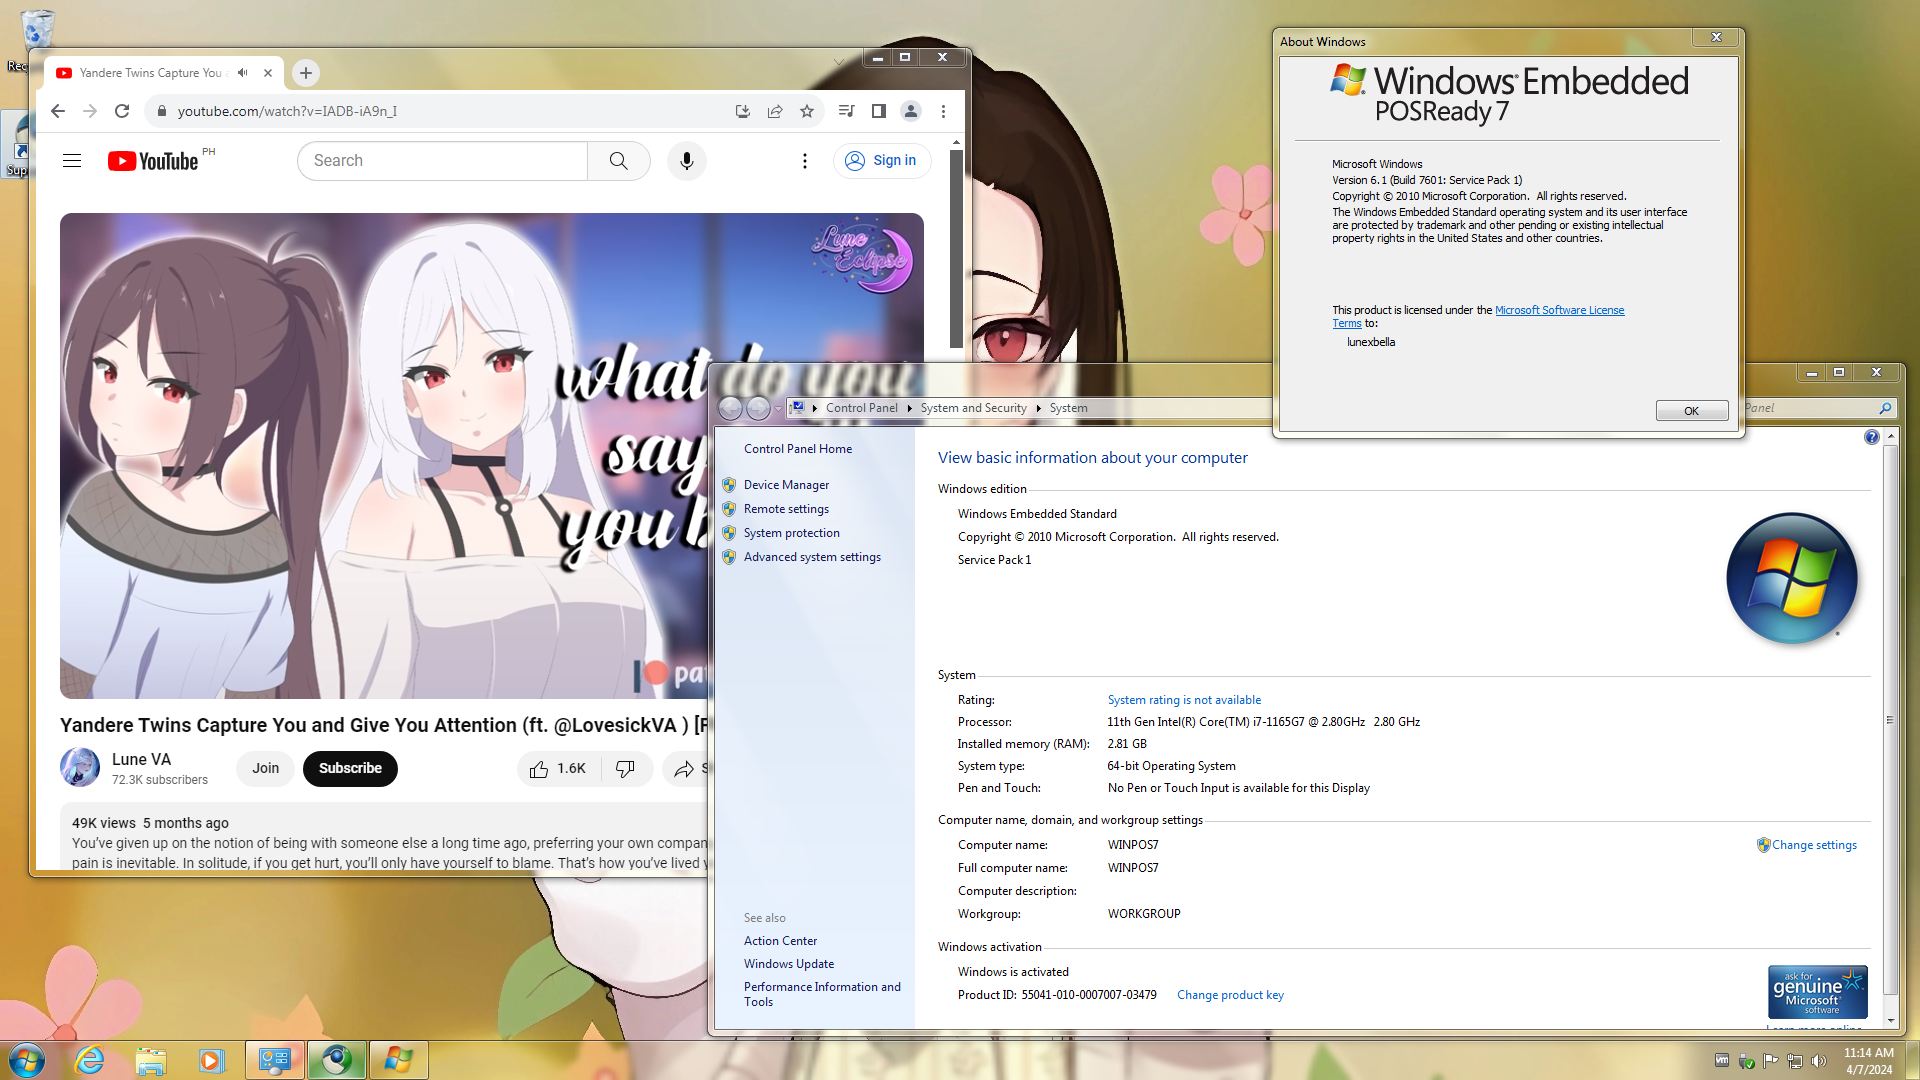Expand the Control Panel breadcrumb arrow after System and Security

point(1038,408)
